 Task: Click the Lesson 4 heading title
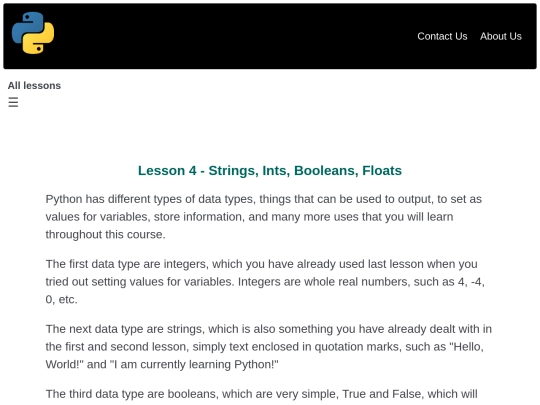point(270,170)
